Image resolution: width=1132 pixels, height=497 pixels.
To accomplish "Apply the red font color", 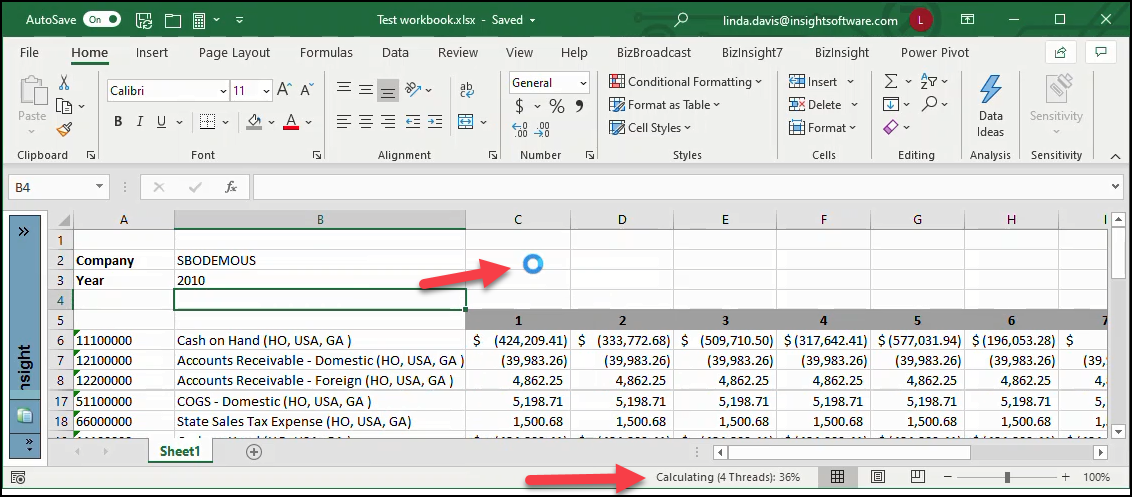I will point(291,121).
